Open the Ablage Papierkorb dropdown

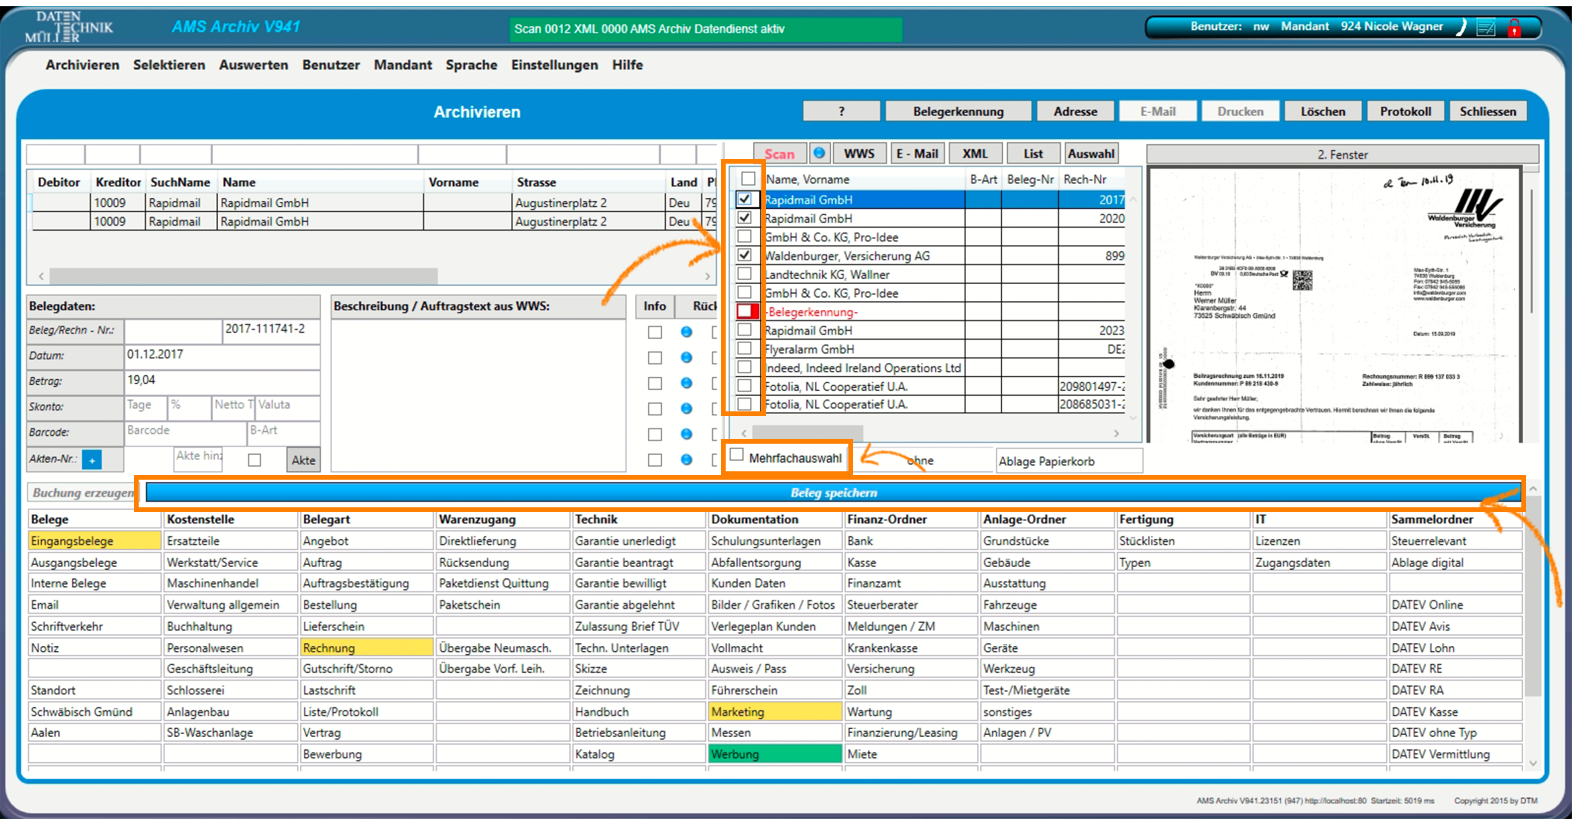click(x=1068, y=461)
